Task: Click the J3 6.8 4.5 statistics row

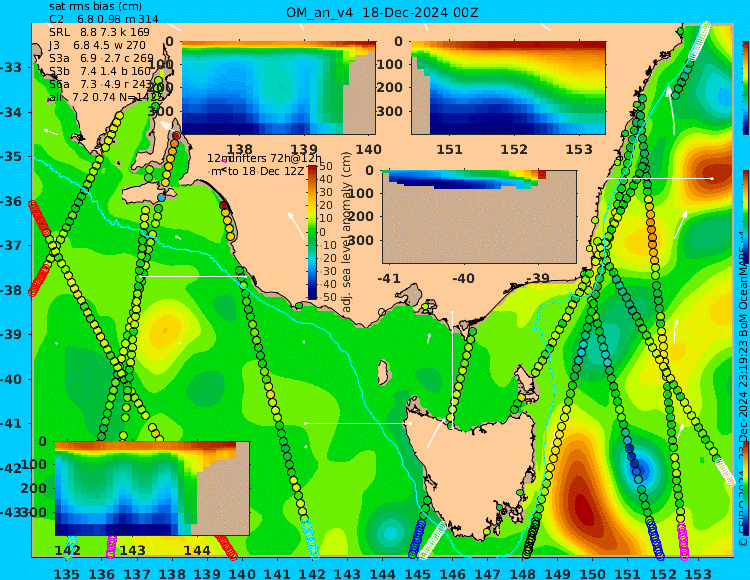Action: point(97,45)
